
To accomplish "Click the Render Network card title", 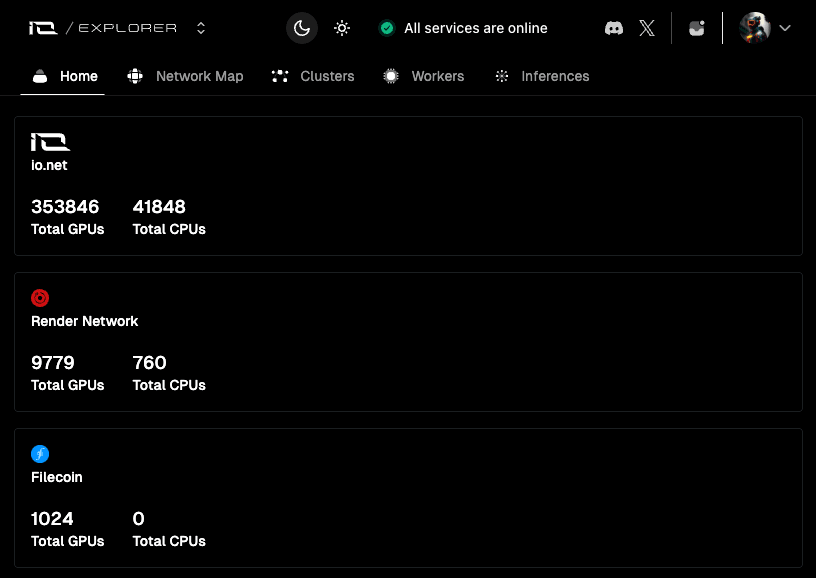I will click(x=85, y=321).
